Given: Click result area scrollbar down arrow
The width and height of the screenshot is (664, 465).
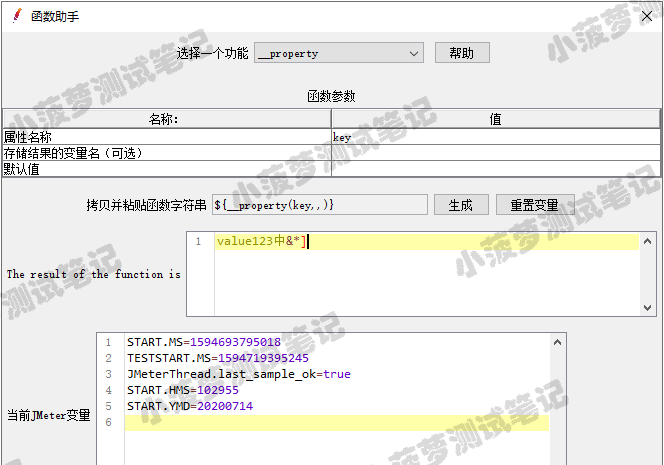Looking at the screenshot, I should tap(647, 307).
